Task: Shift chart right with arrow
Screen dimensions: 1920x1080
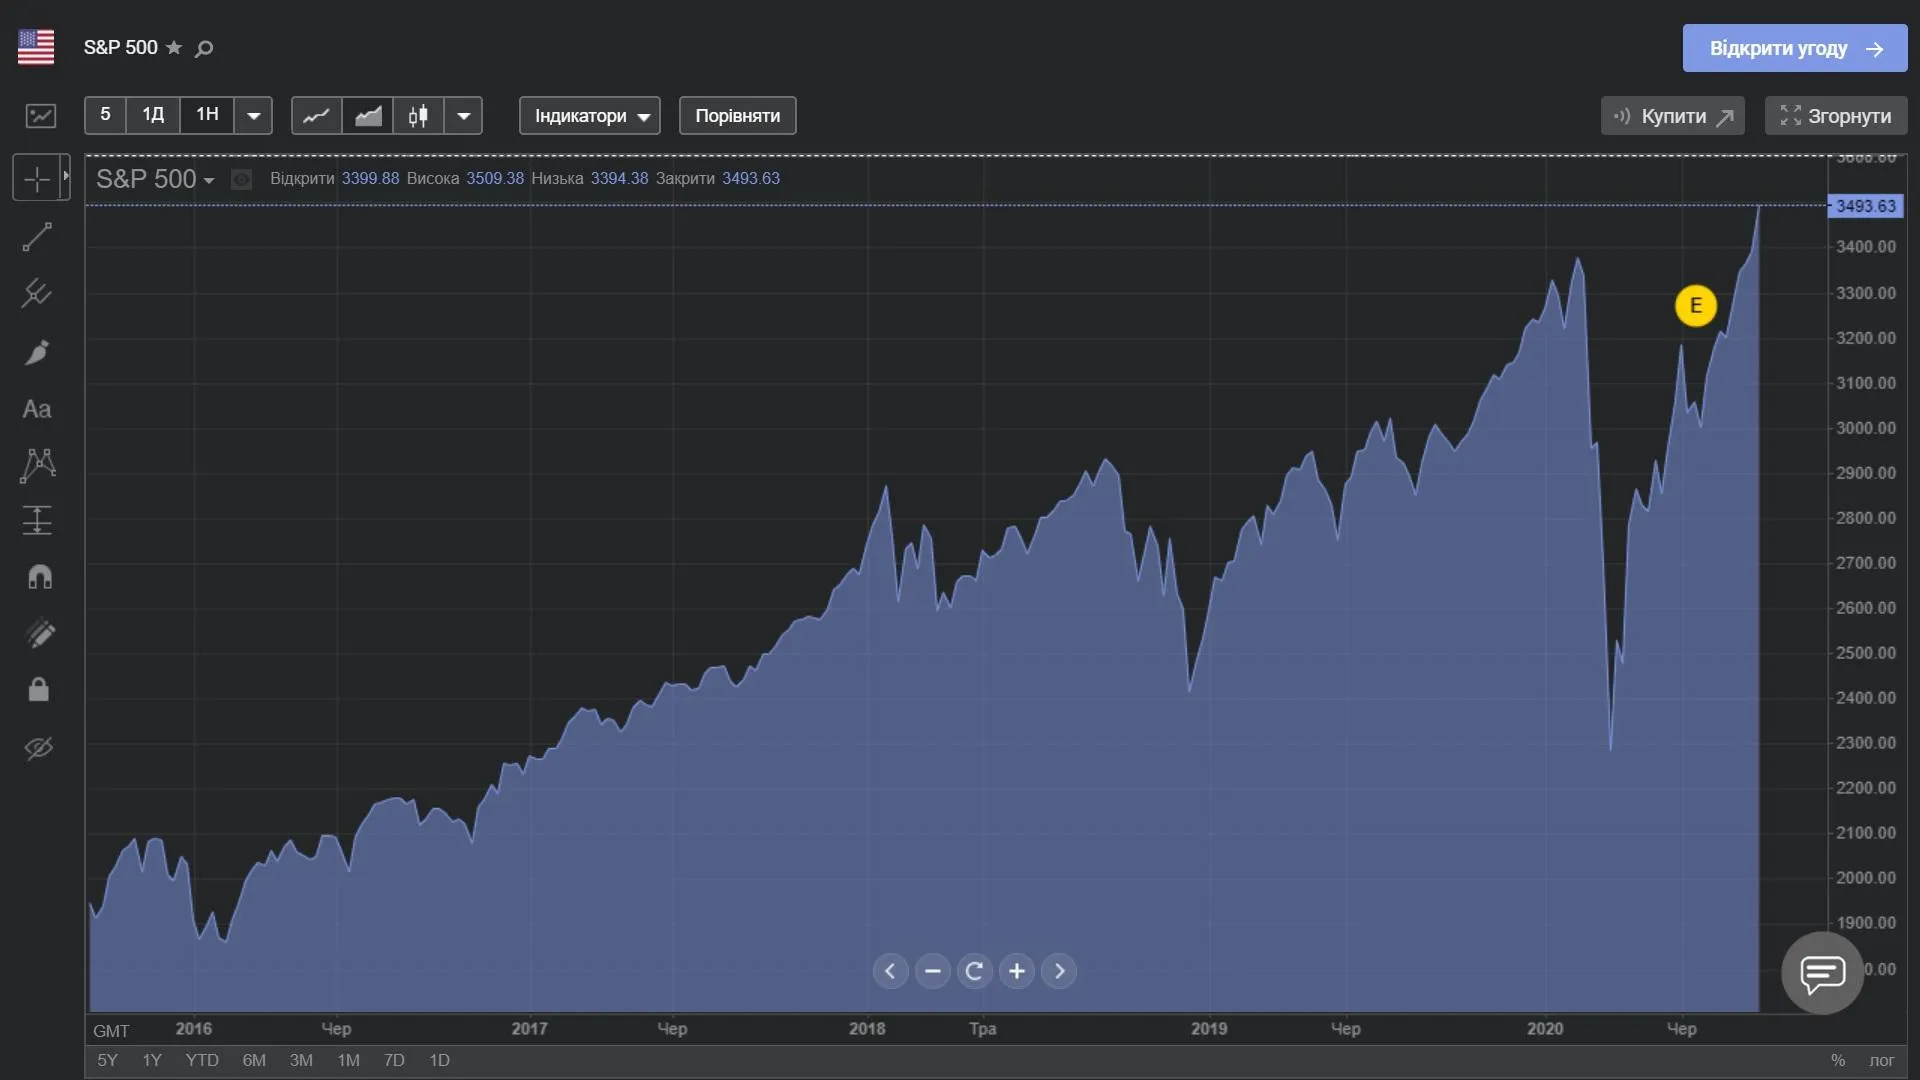Action: [1059, 971]
